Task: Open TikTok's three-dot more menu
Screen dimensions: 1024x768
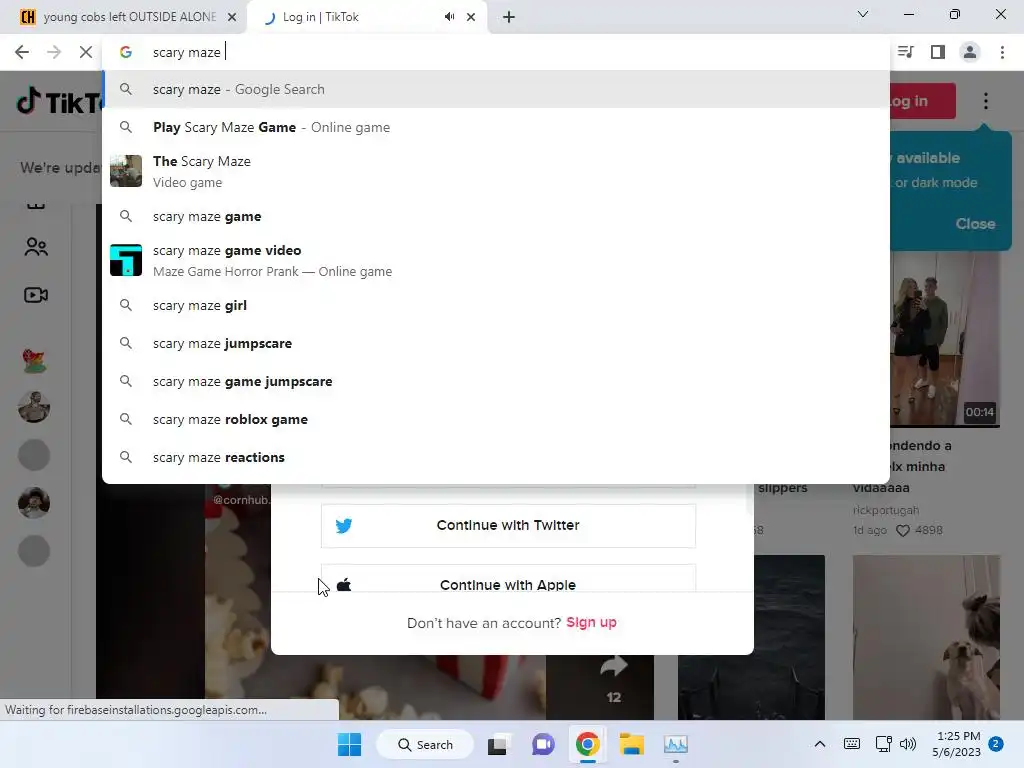Action: (985, 101)
